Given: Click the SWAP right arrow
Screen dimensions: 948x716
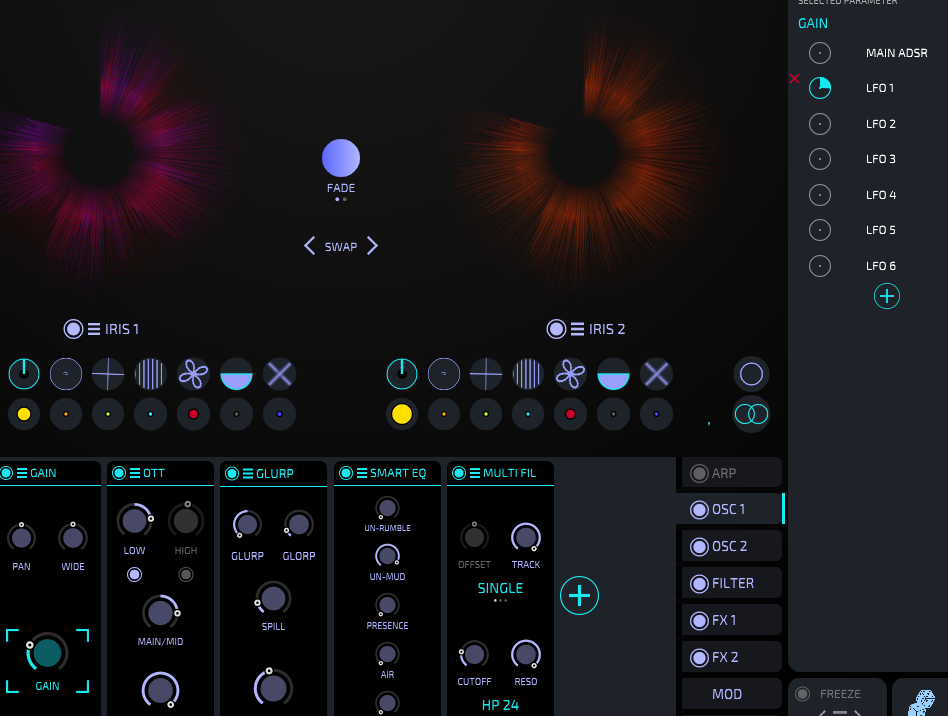Looking at the screenshot, I should click(x=372, y=246).
